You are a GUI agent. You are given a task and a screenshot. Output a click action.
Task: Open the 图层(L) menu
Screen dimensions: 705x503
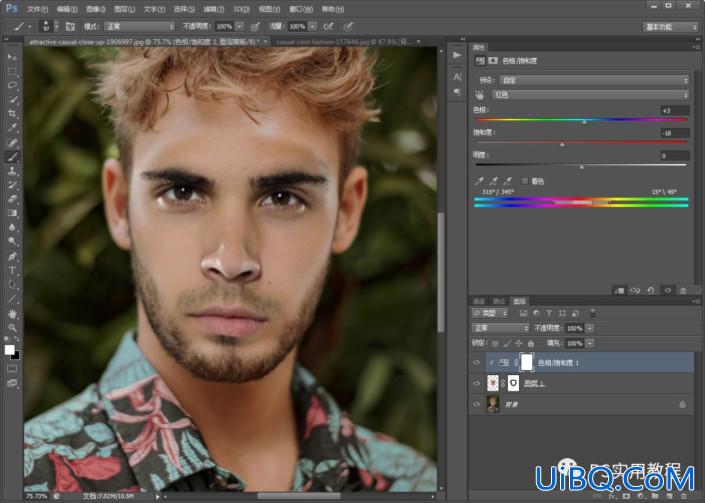tap(124, 9)
